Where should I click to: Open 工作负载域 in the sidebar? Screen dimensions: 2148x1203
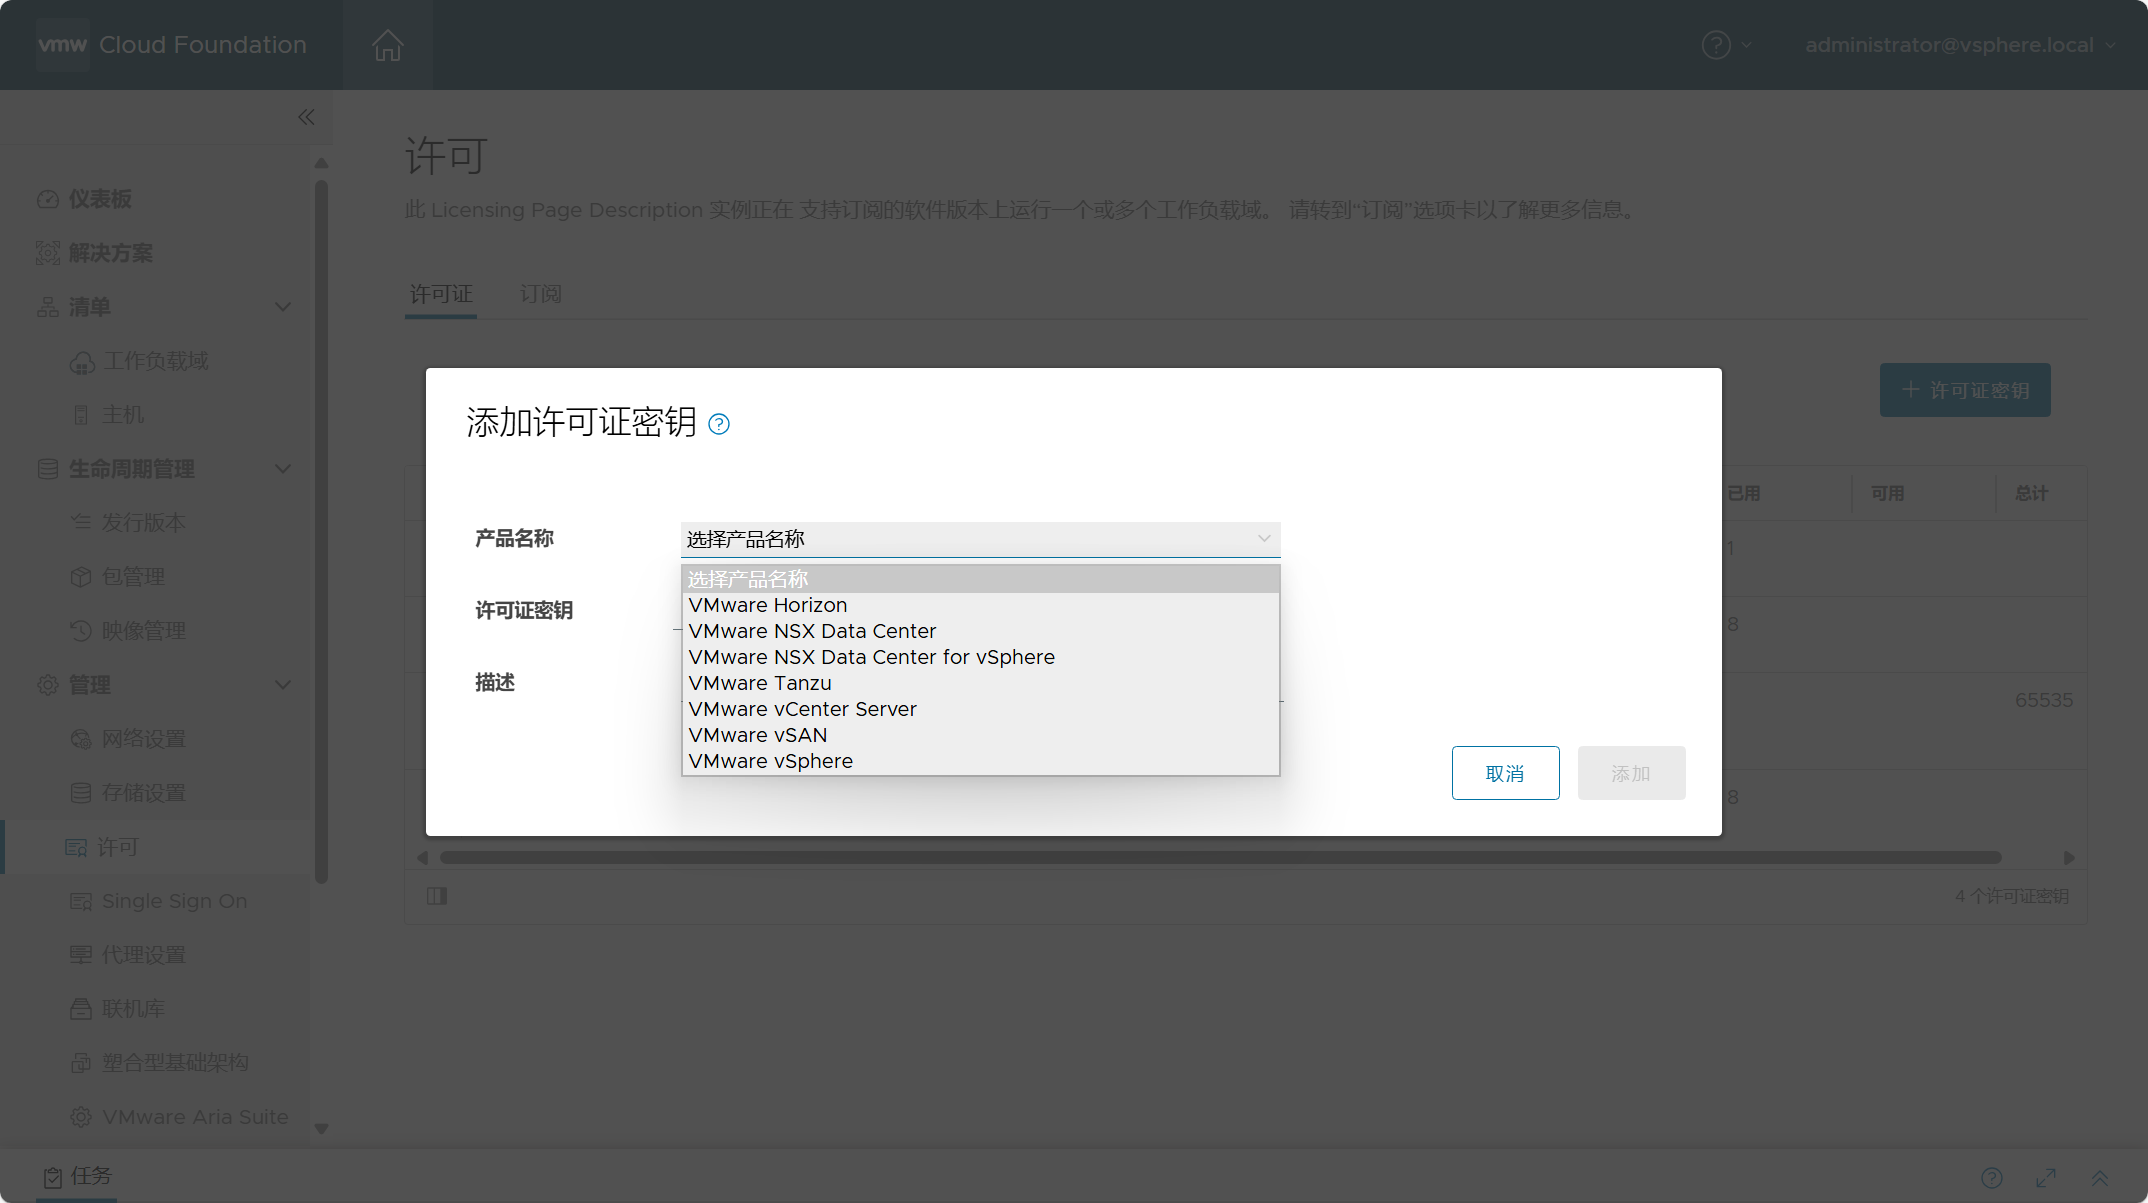pyautogui.click(x=155, y=361)
